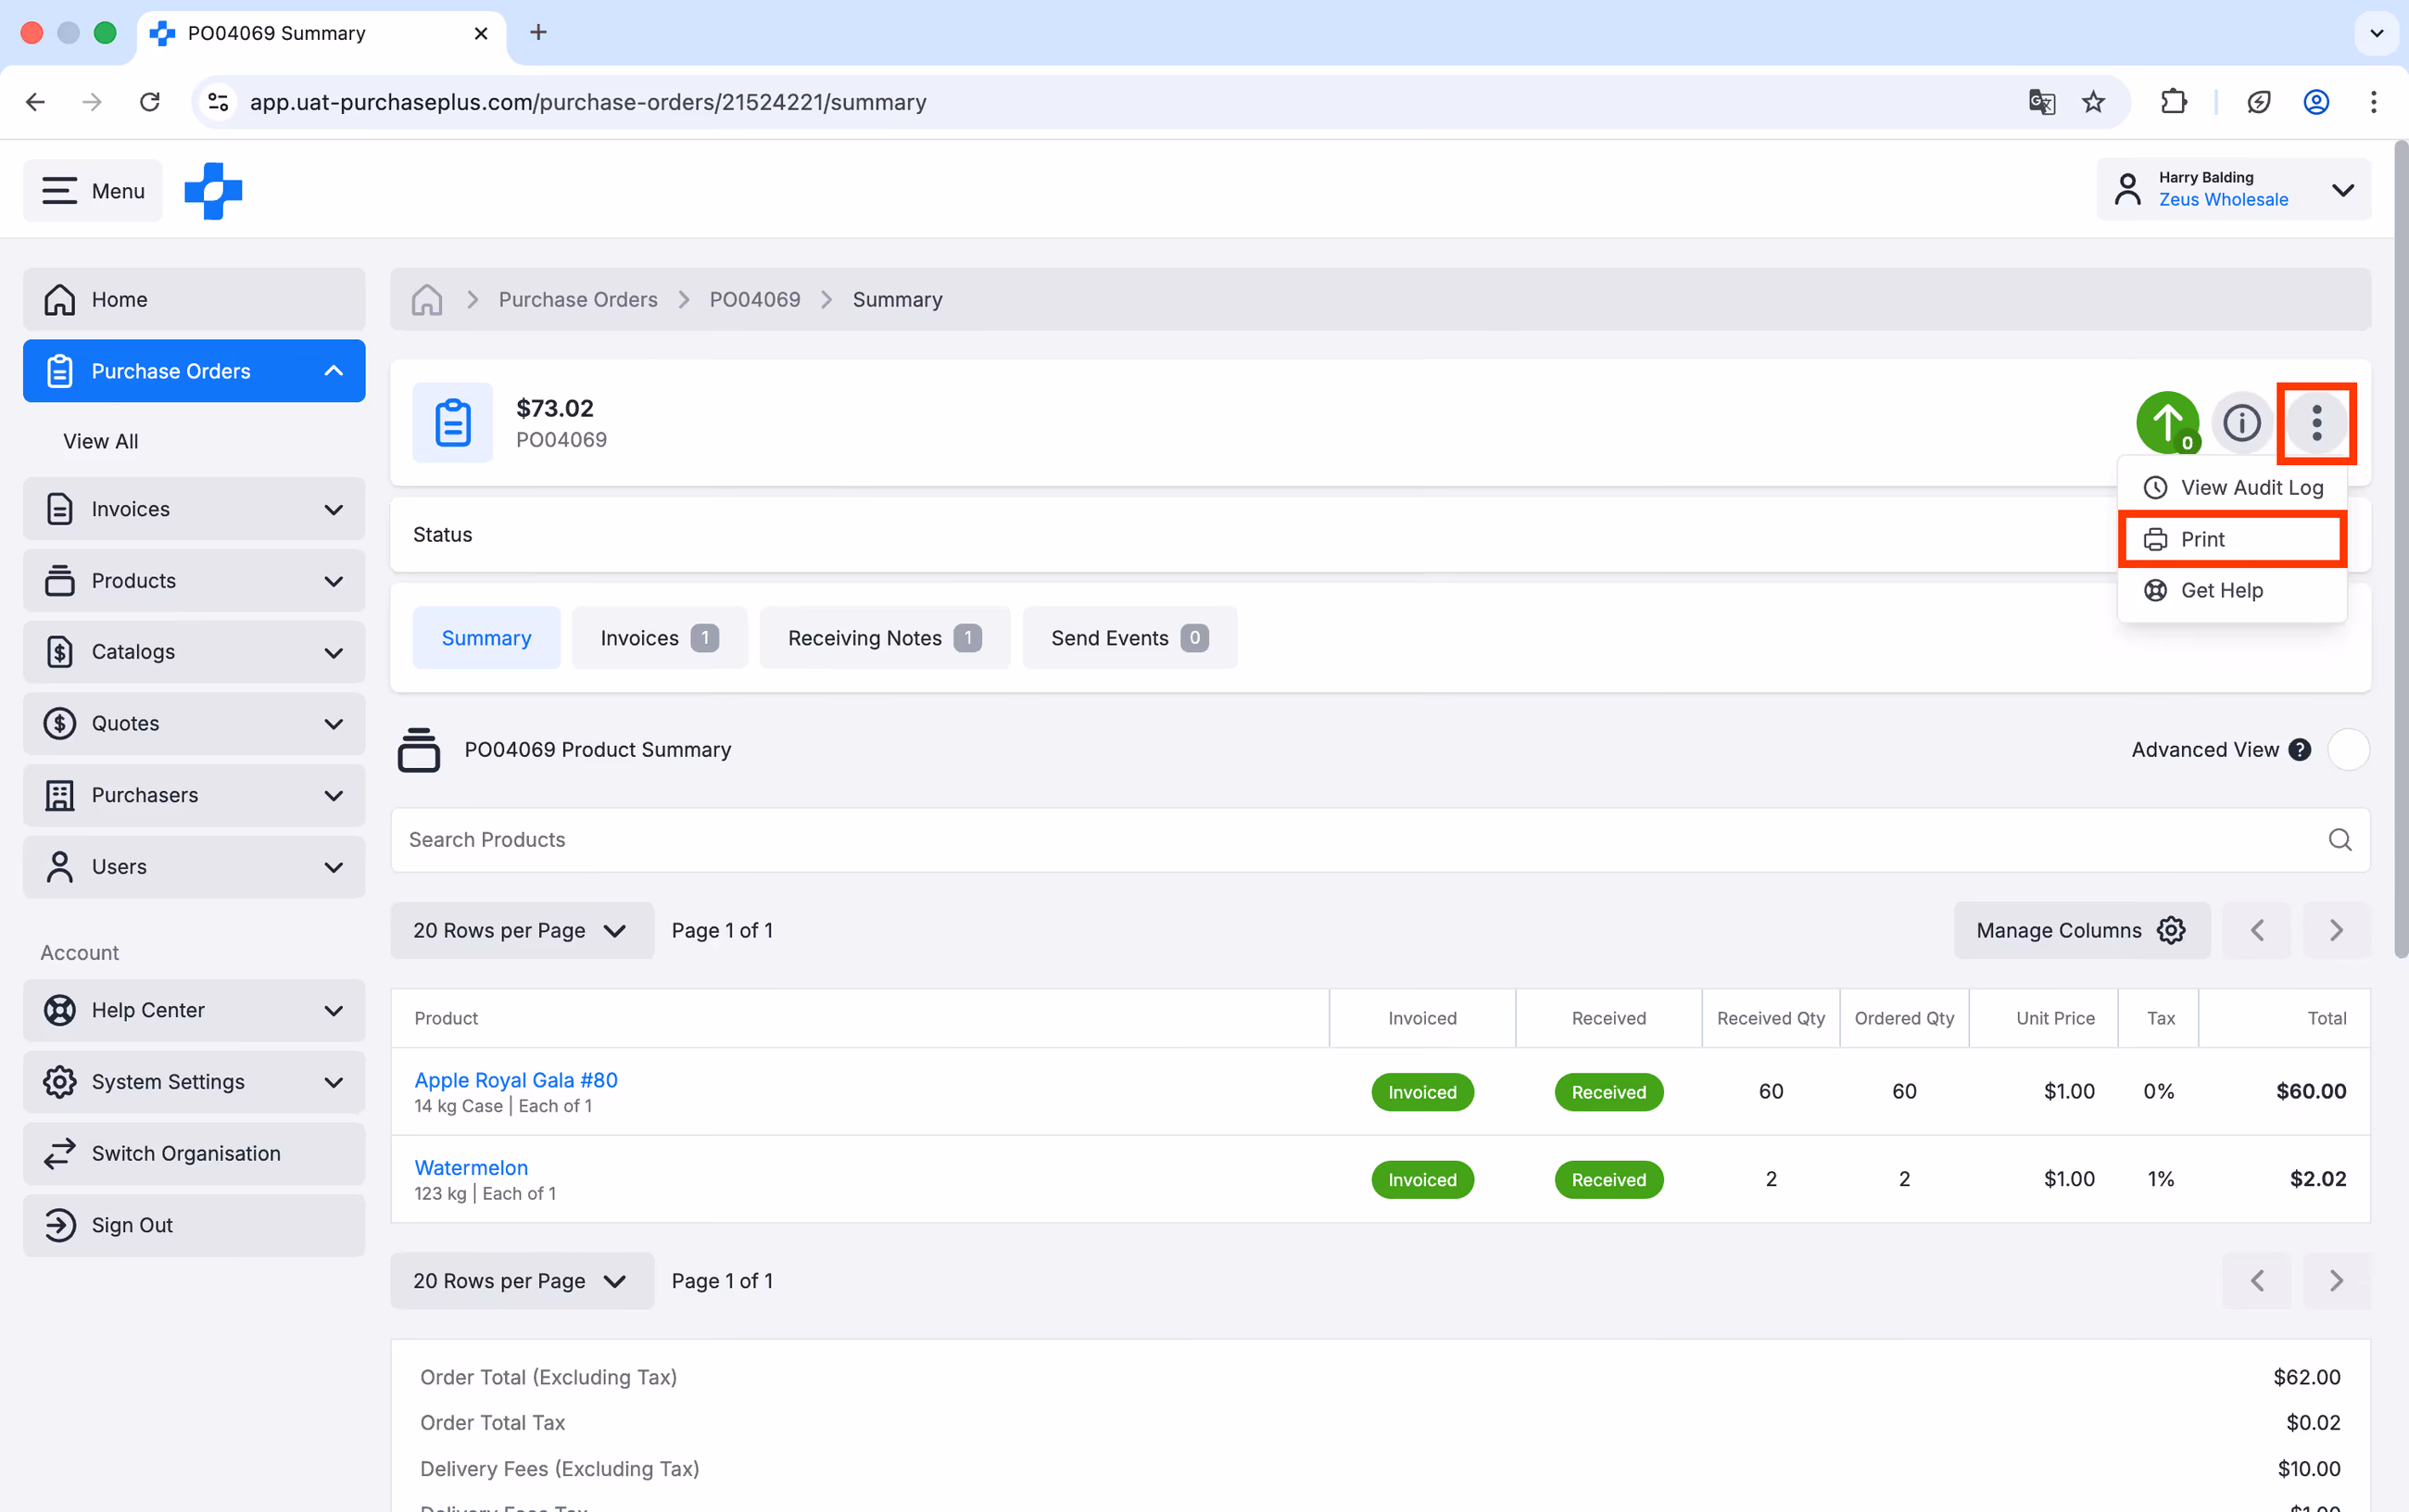Bookmark this page with star icon
Image resolution: width=2409 pixels, height=1512 pixels.
click(x=2093, y=102)
